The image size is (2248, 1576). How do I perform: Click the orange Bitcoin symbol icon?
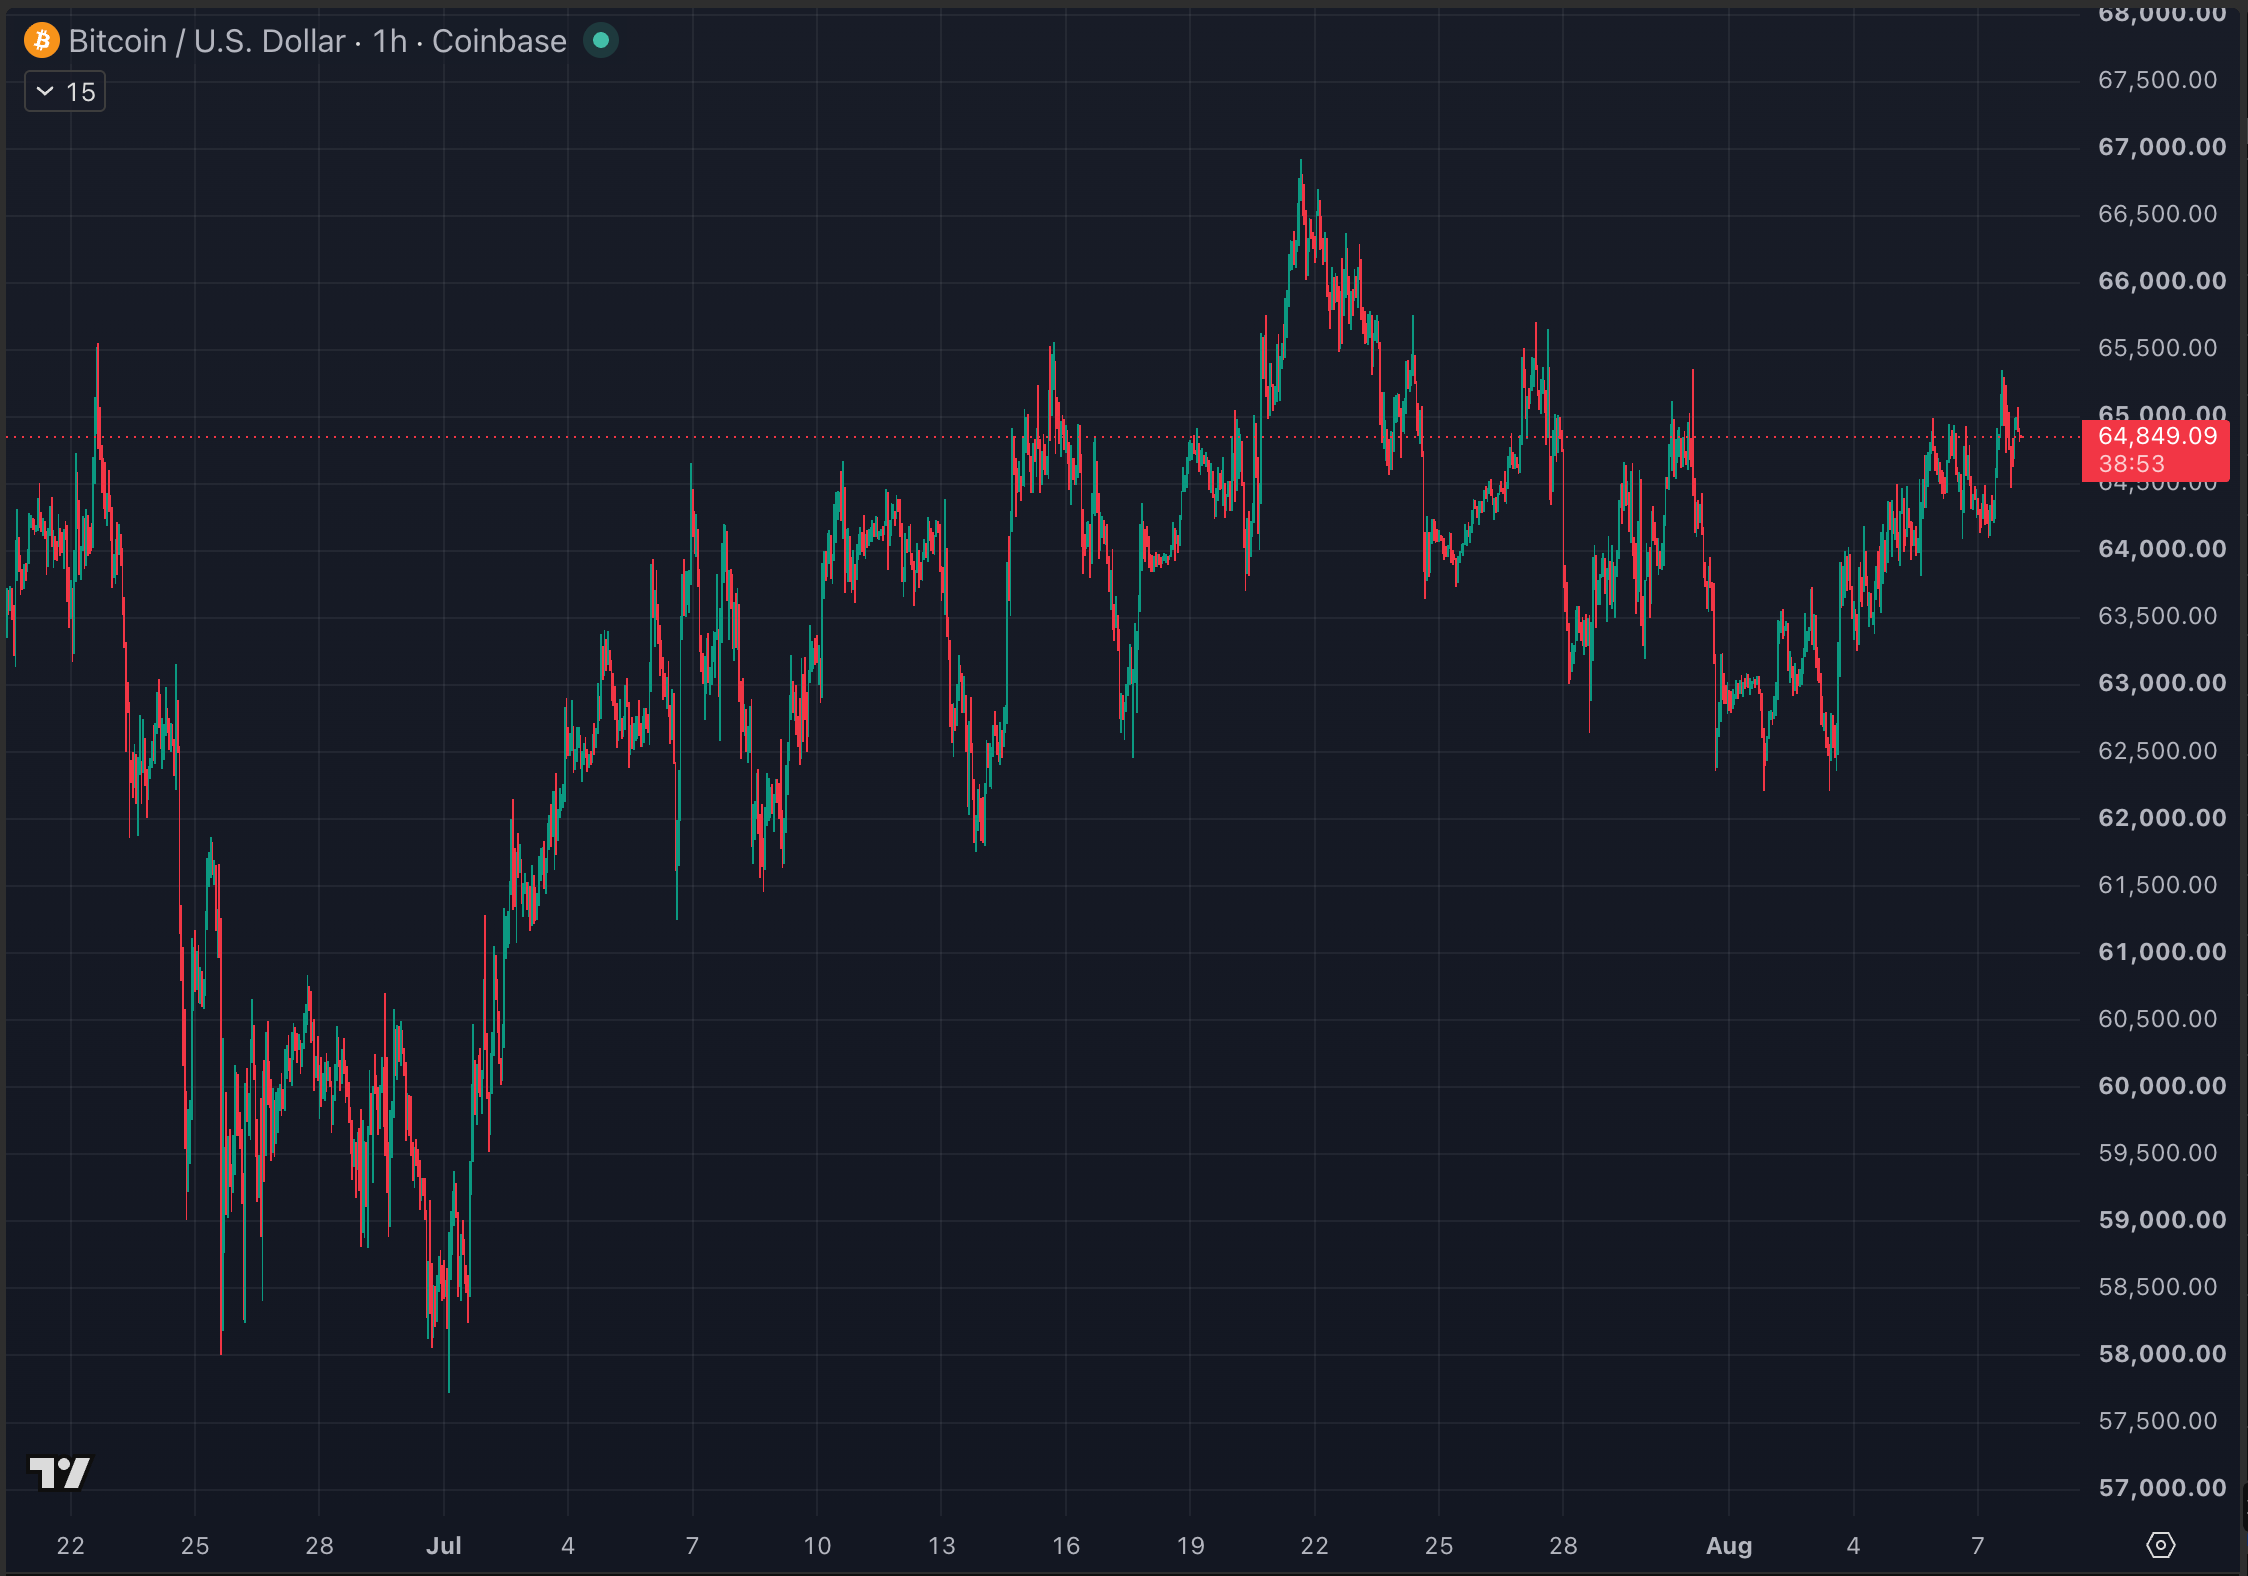click(42, 41)
